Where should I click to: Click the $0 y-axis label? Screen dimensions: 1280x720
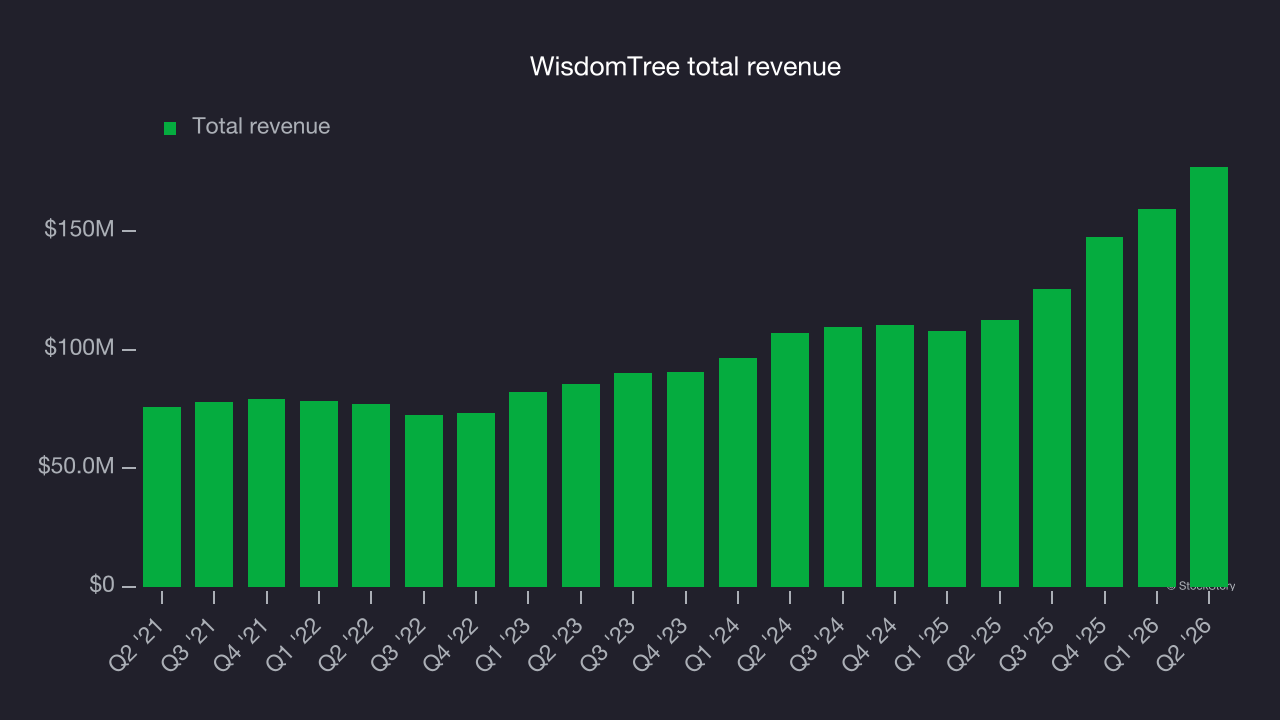point(101,584)
